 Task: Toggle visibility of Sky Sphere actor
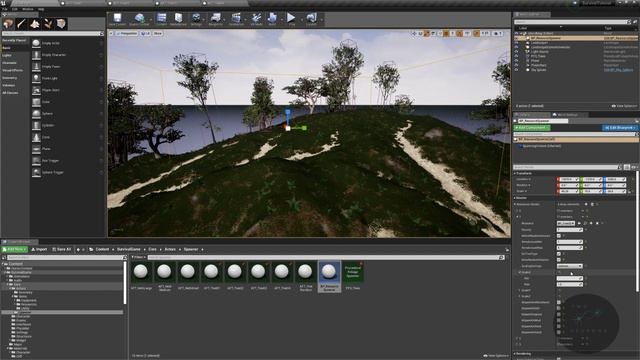tap(516, 70)
